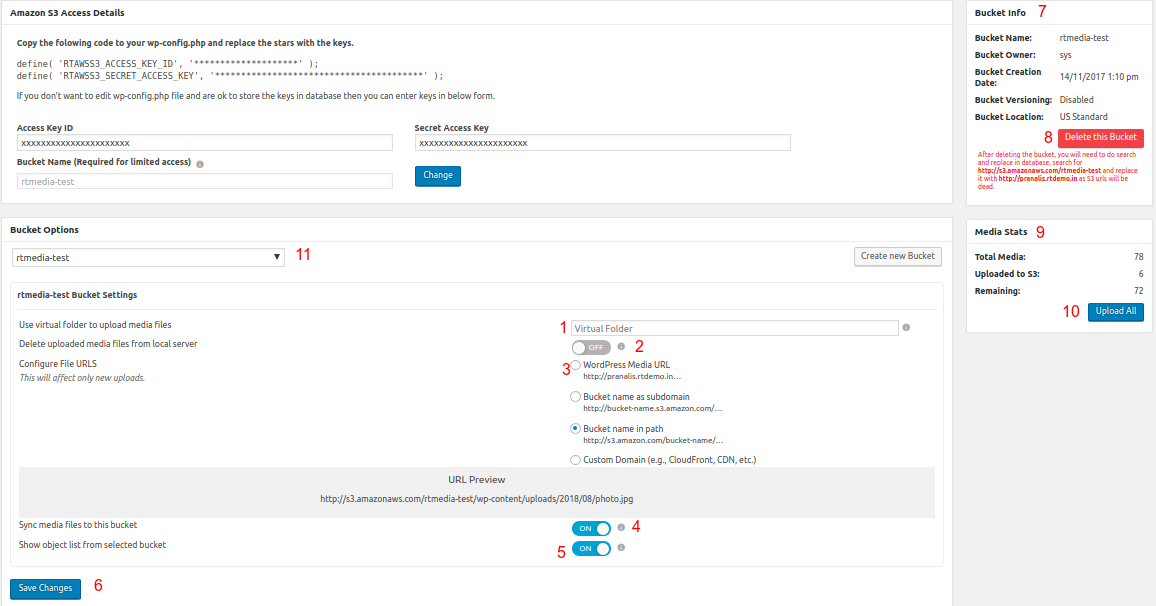
Task: Click info icon beside Bucket Name label
Action: tap(200, 163)
